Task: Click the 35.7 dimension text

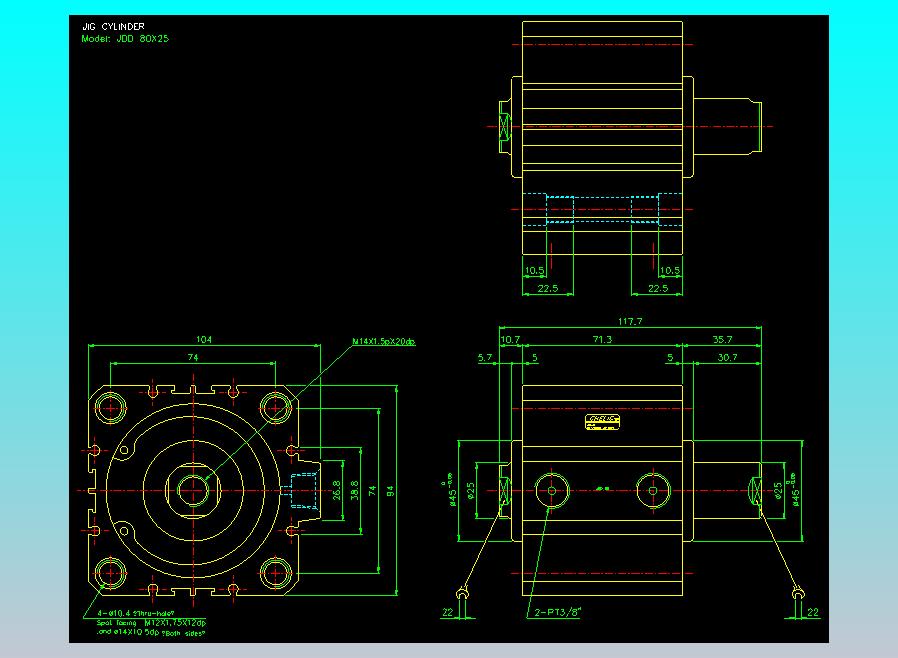Action: coord(721,340)
